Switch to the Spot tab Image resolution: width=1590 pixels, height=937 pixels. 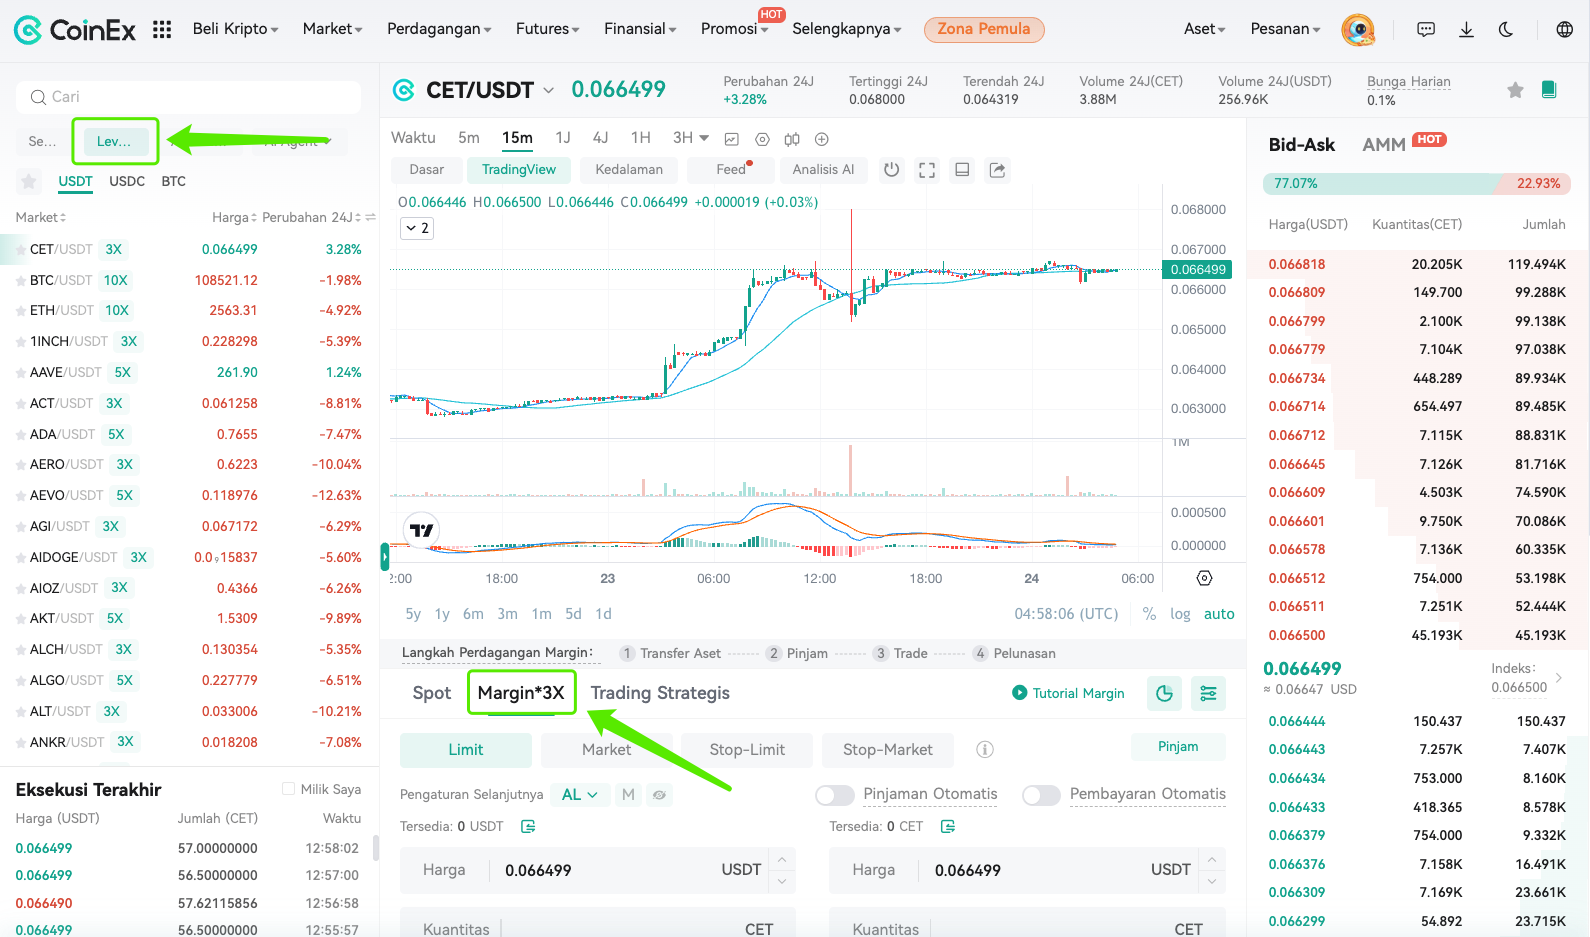point(432,693)
